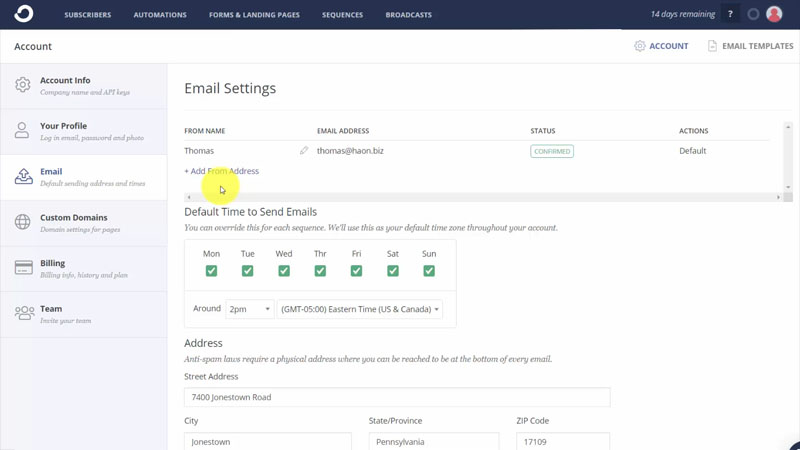Click the Account gear icon in header
Screen dimensions: 800x450
click(x=640, y=46)
